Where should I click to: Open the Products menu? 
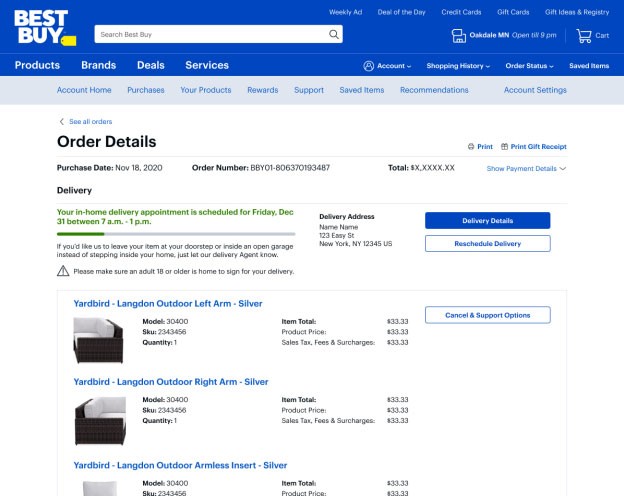click(37, 65)
